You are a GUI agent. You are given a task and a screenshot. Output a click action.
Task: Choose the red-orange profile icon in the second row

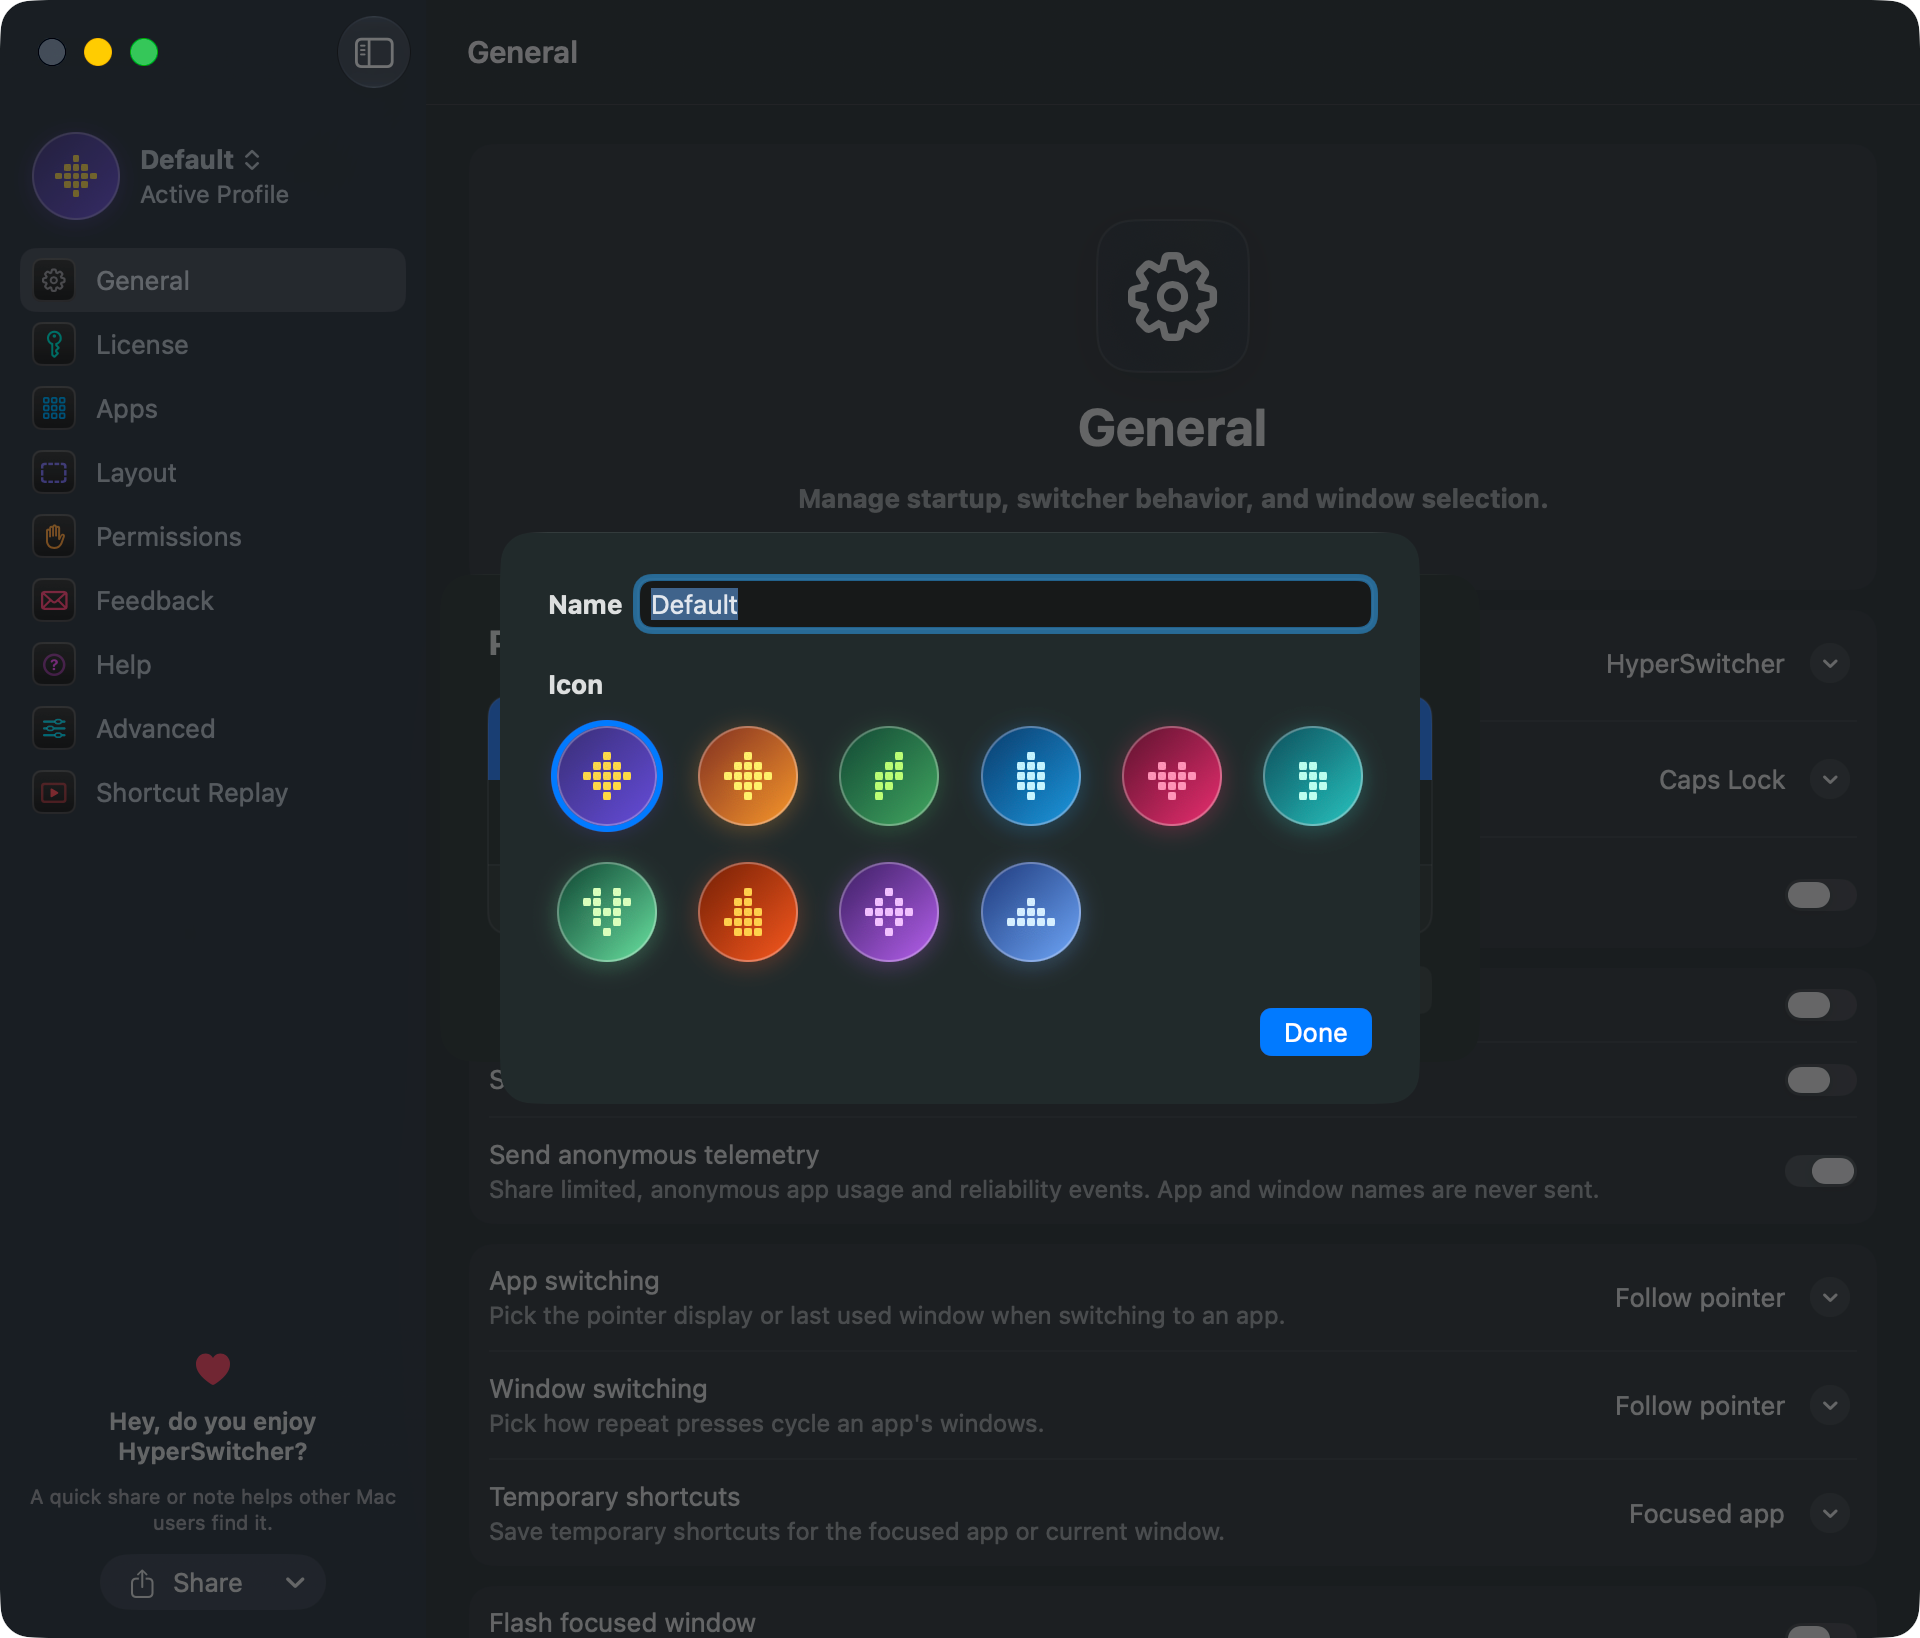[x=748, y=912]
